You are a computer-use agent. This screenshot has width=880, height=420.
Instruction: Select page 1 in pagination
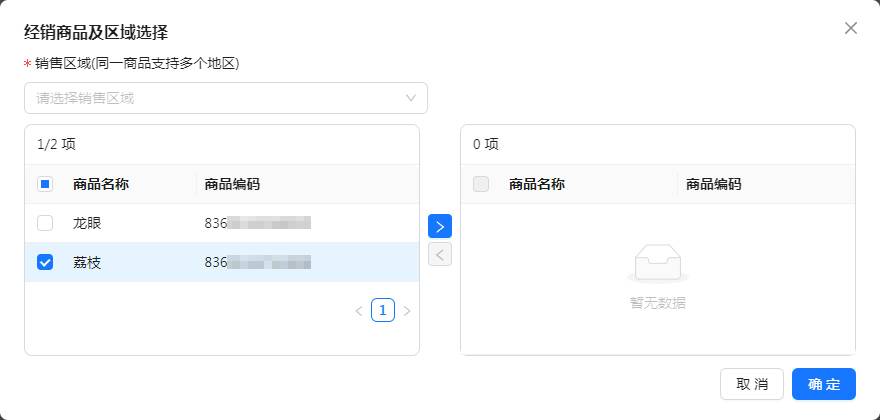[383, 310]
